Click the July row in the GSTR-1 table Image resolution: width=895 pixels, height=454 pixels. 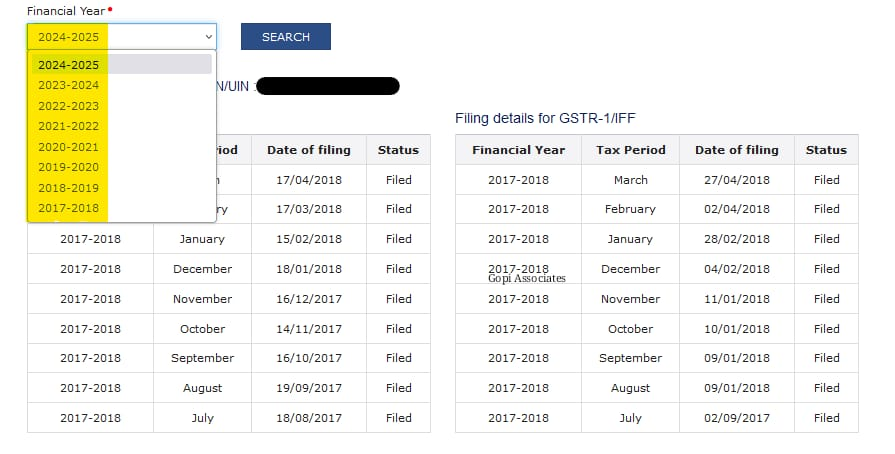coord(630,418)
